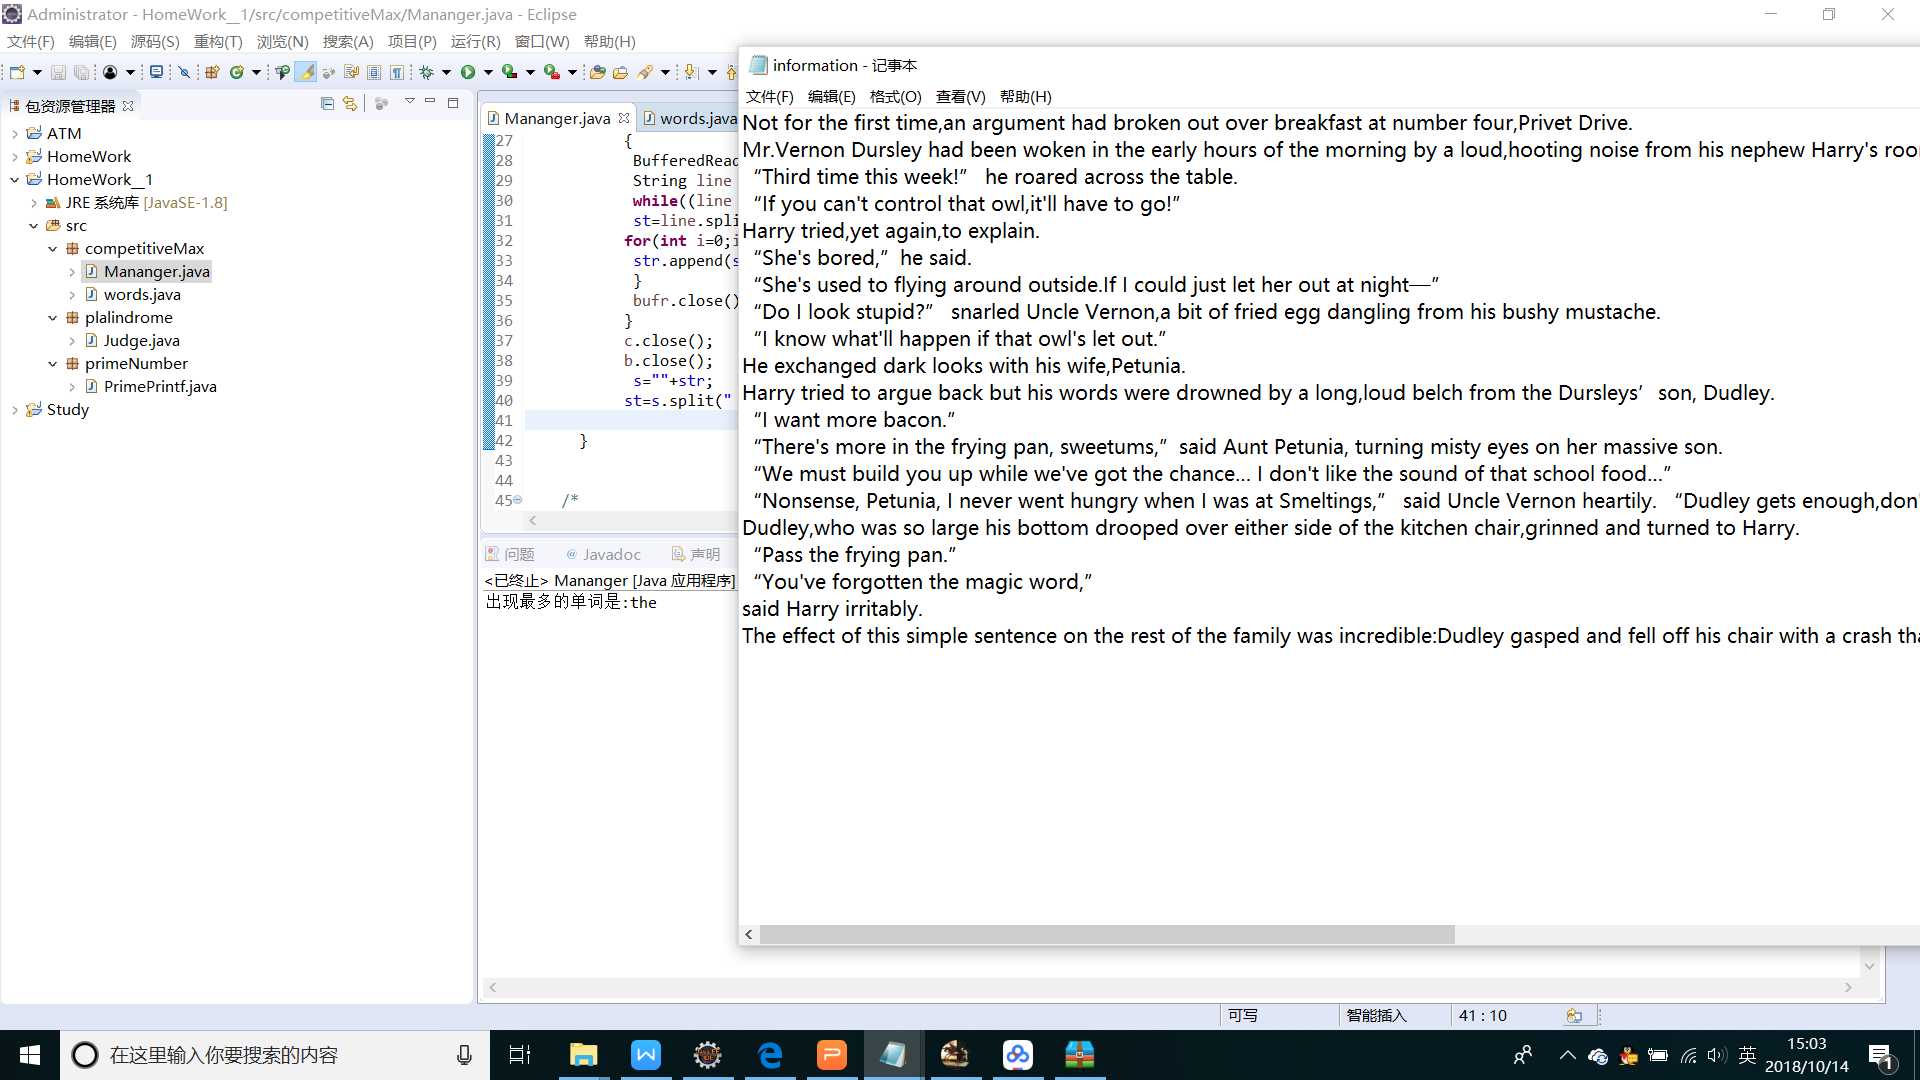
Task: Click the Open Task folder icon
Action: tap(620, 72)
